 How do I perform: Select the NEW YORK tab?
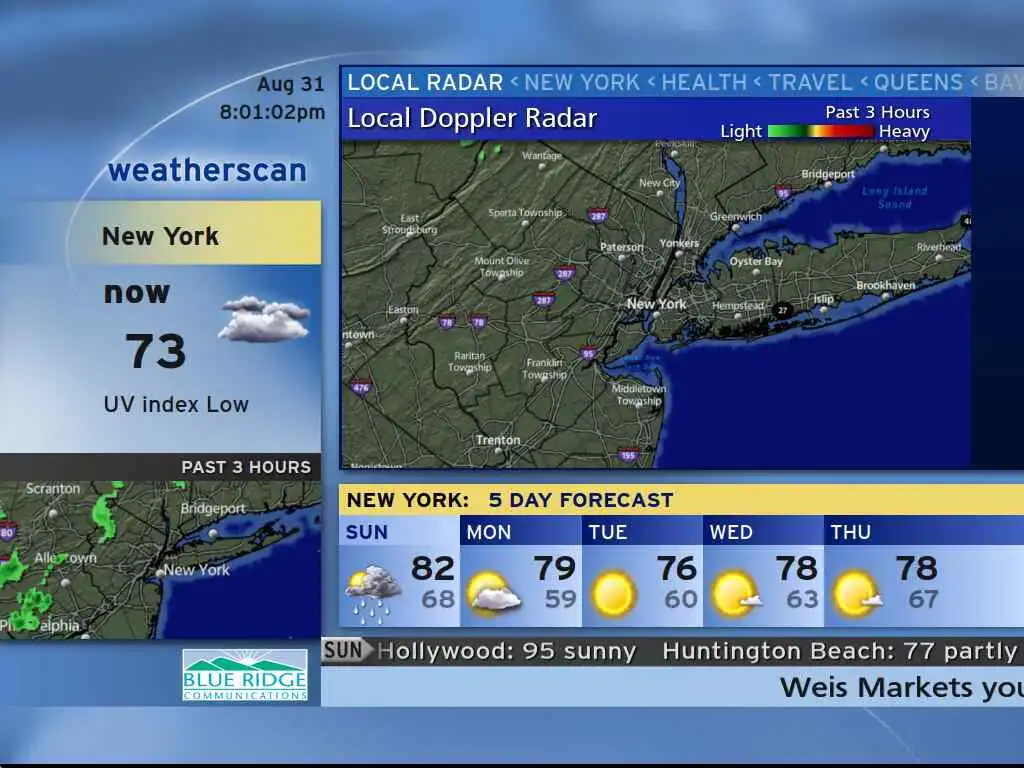(582, 82)
